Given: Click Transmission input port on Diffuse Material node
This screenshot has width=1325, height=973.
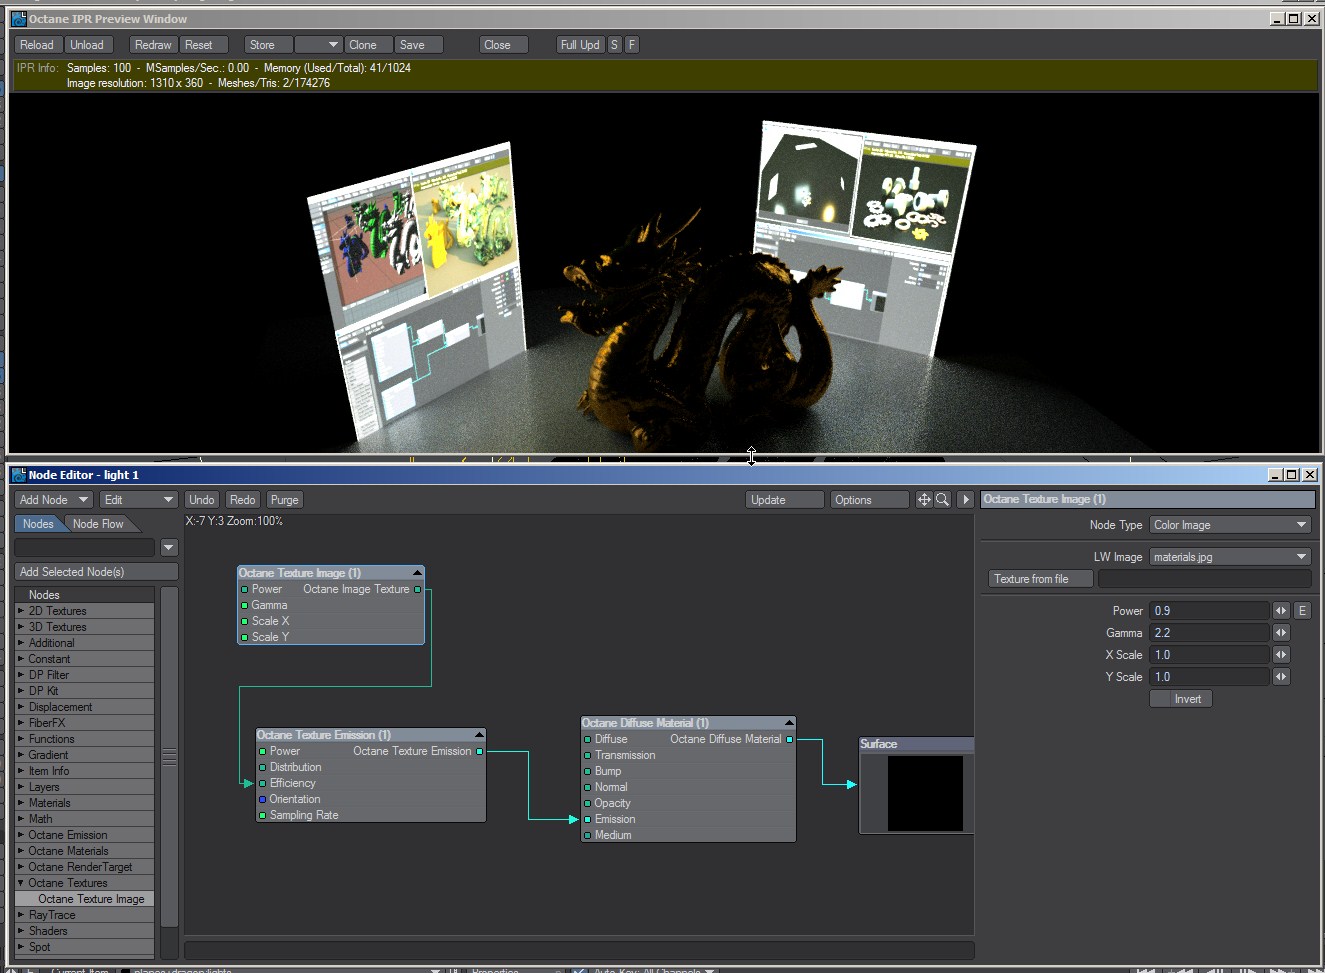Looking at the screenshot, I should pos(587,755).
